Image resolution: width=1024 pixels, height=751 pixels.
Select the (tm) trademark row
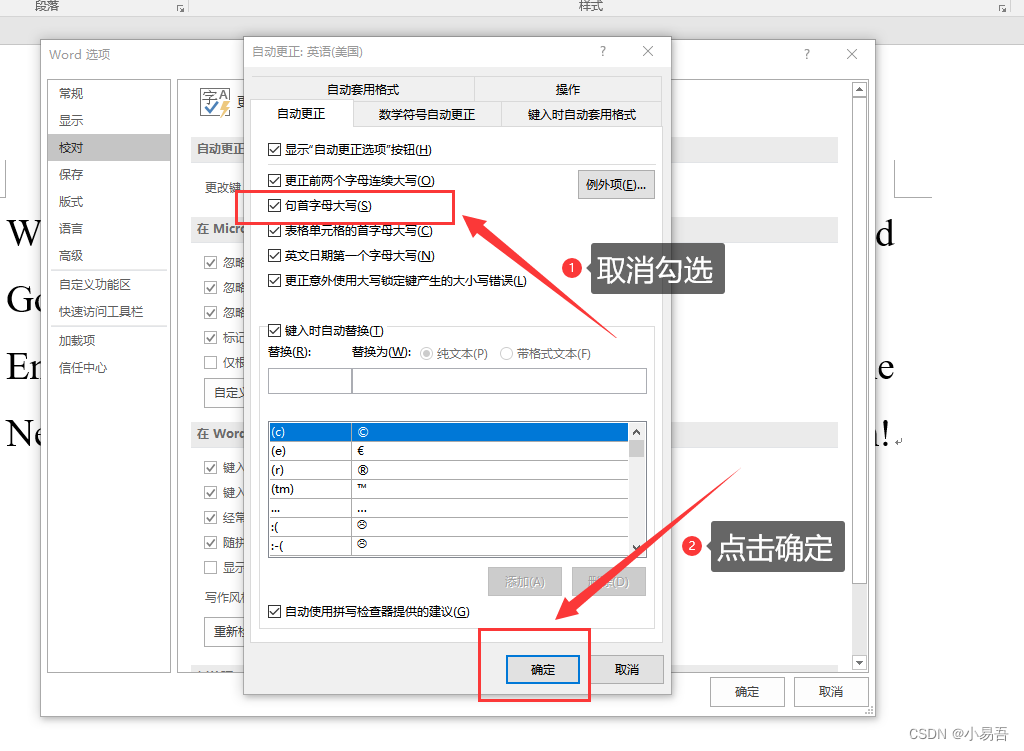click(449, 489)
